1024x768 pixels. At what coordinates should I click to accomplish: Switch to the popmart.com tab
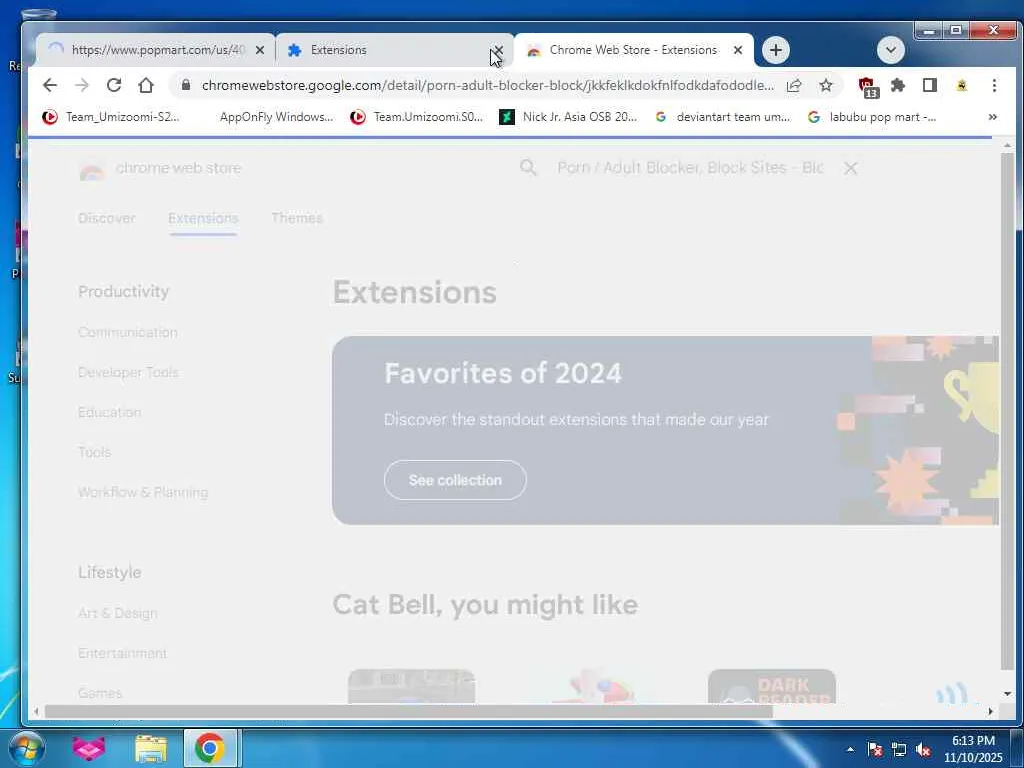pyautogui.click(x=155, y=50)
